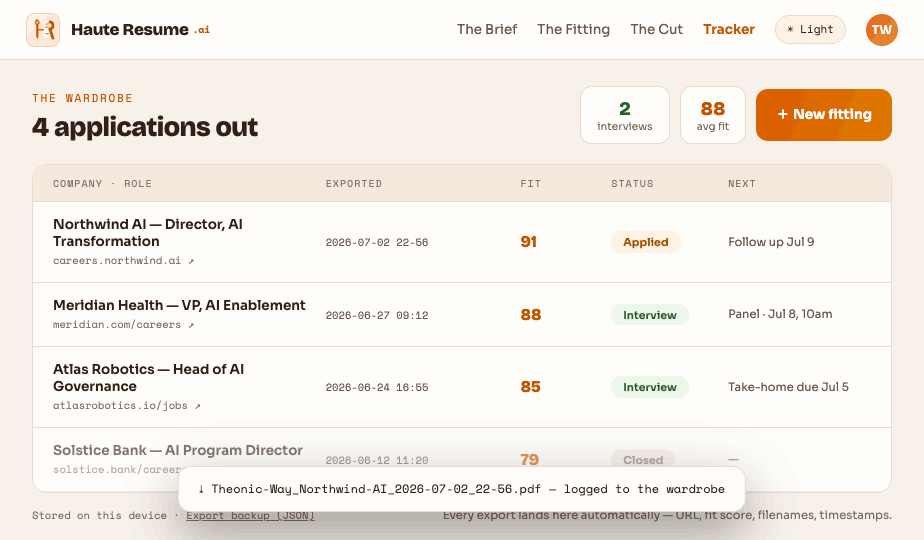
Task: Open the 2 interviews stat card
Action: [625, 115]
